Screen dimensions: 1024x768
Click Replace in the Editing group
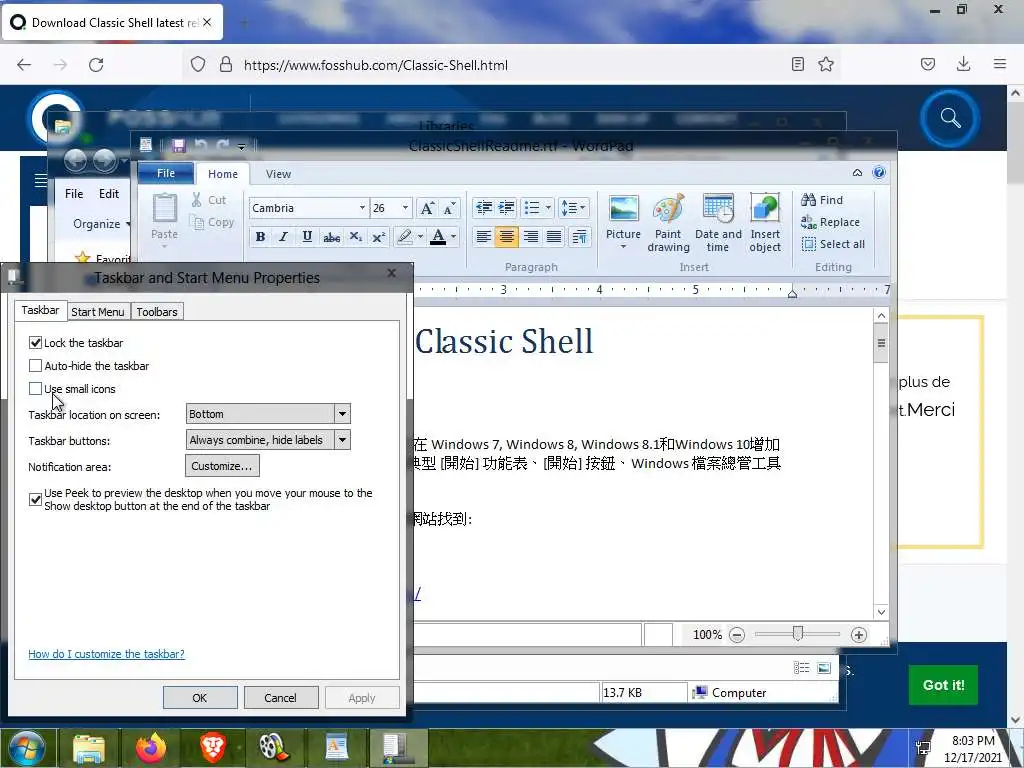tap(831, 222)
